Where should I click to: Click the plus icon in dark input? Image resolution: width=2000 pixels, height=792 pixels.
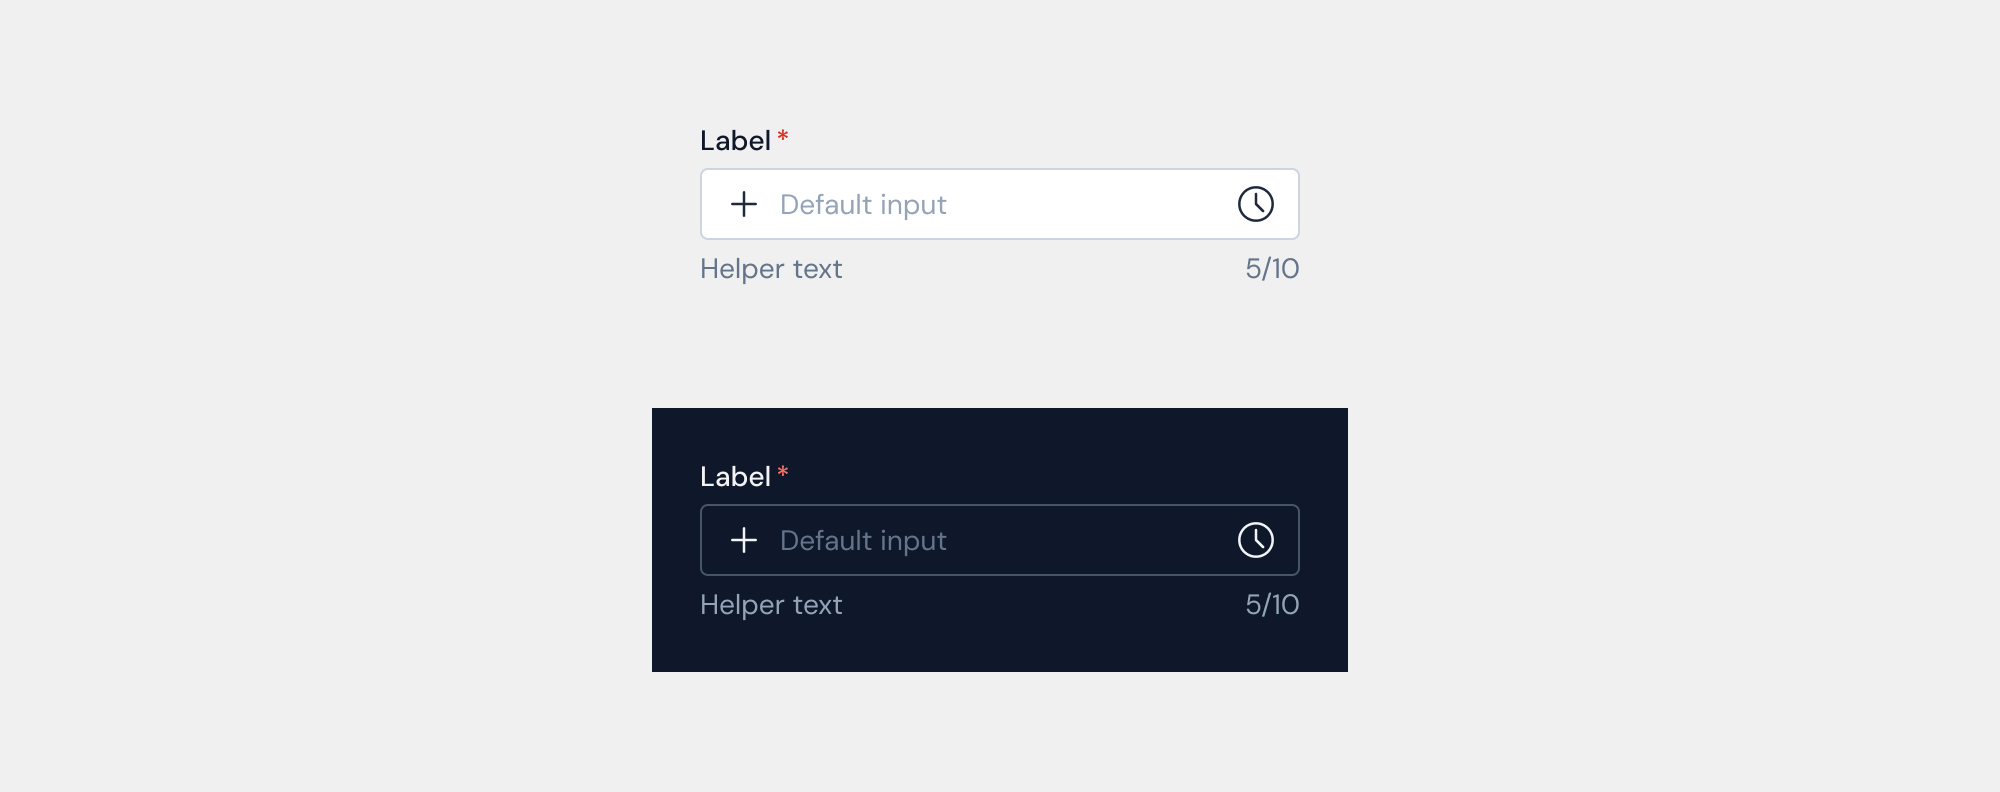tap(744, 540)
